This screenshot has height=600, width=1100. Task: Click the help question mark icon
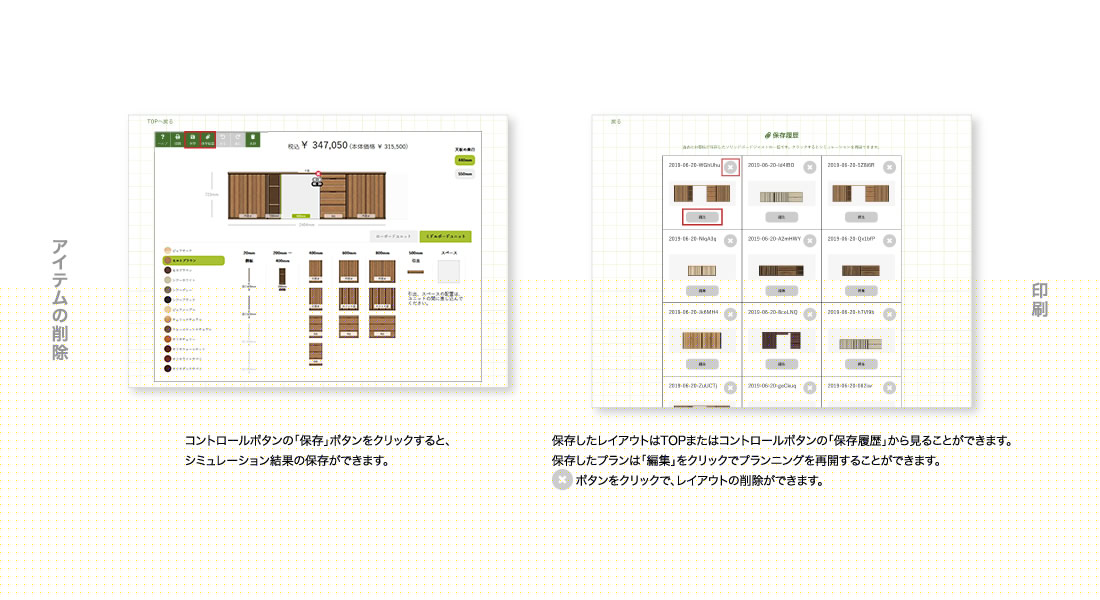(x=162, y=140)
